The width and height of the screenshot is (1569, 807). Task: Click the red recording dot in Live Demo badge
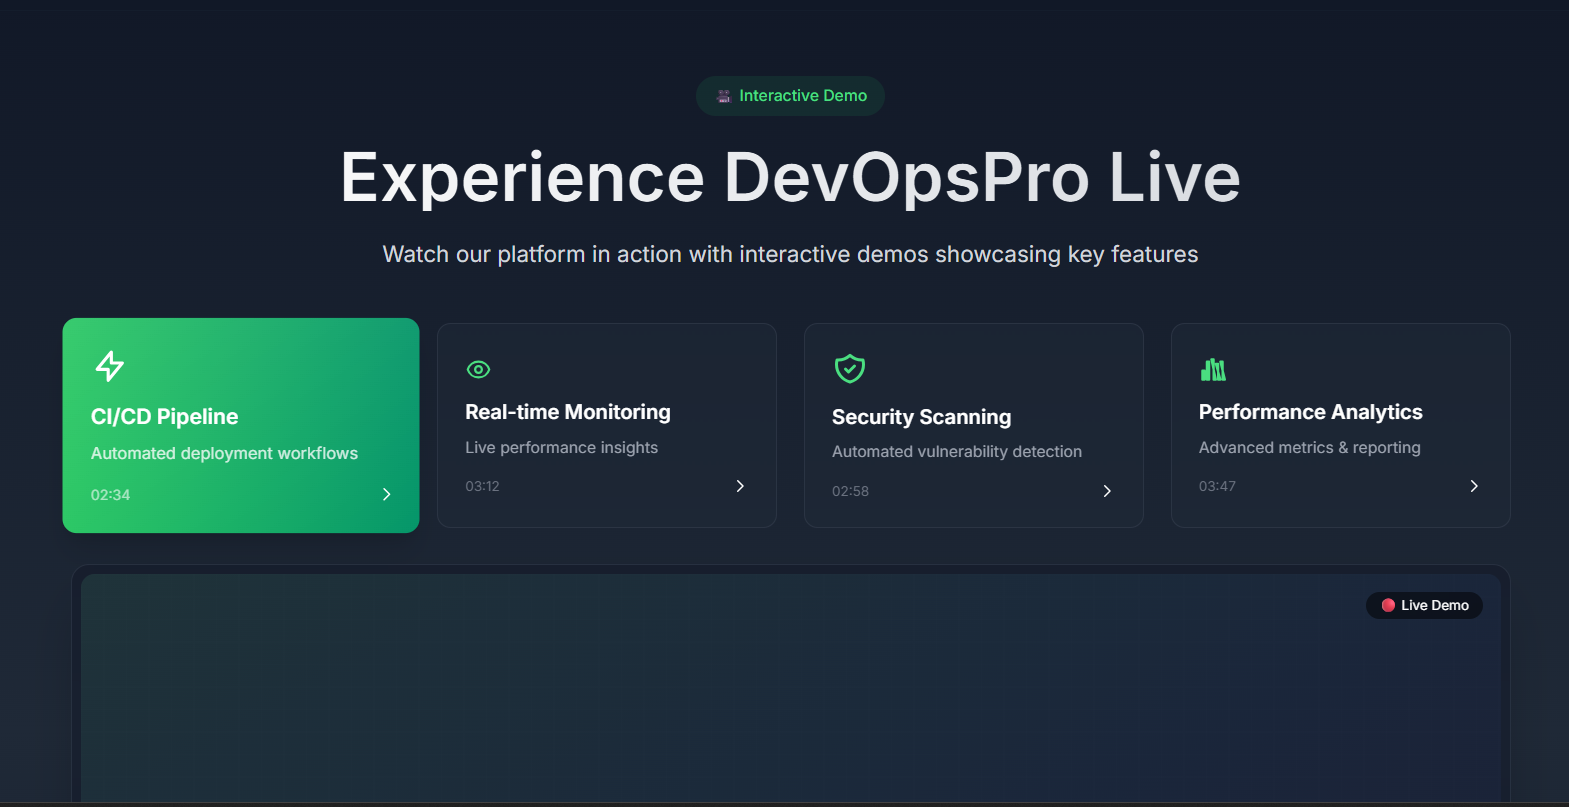(1388, 605)
